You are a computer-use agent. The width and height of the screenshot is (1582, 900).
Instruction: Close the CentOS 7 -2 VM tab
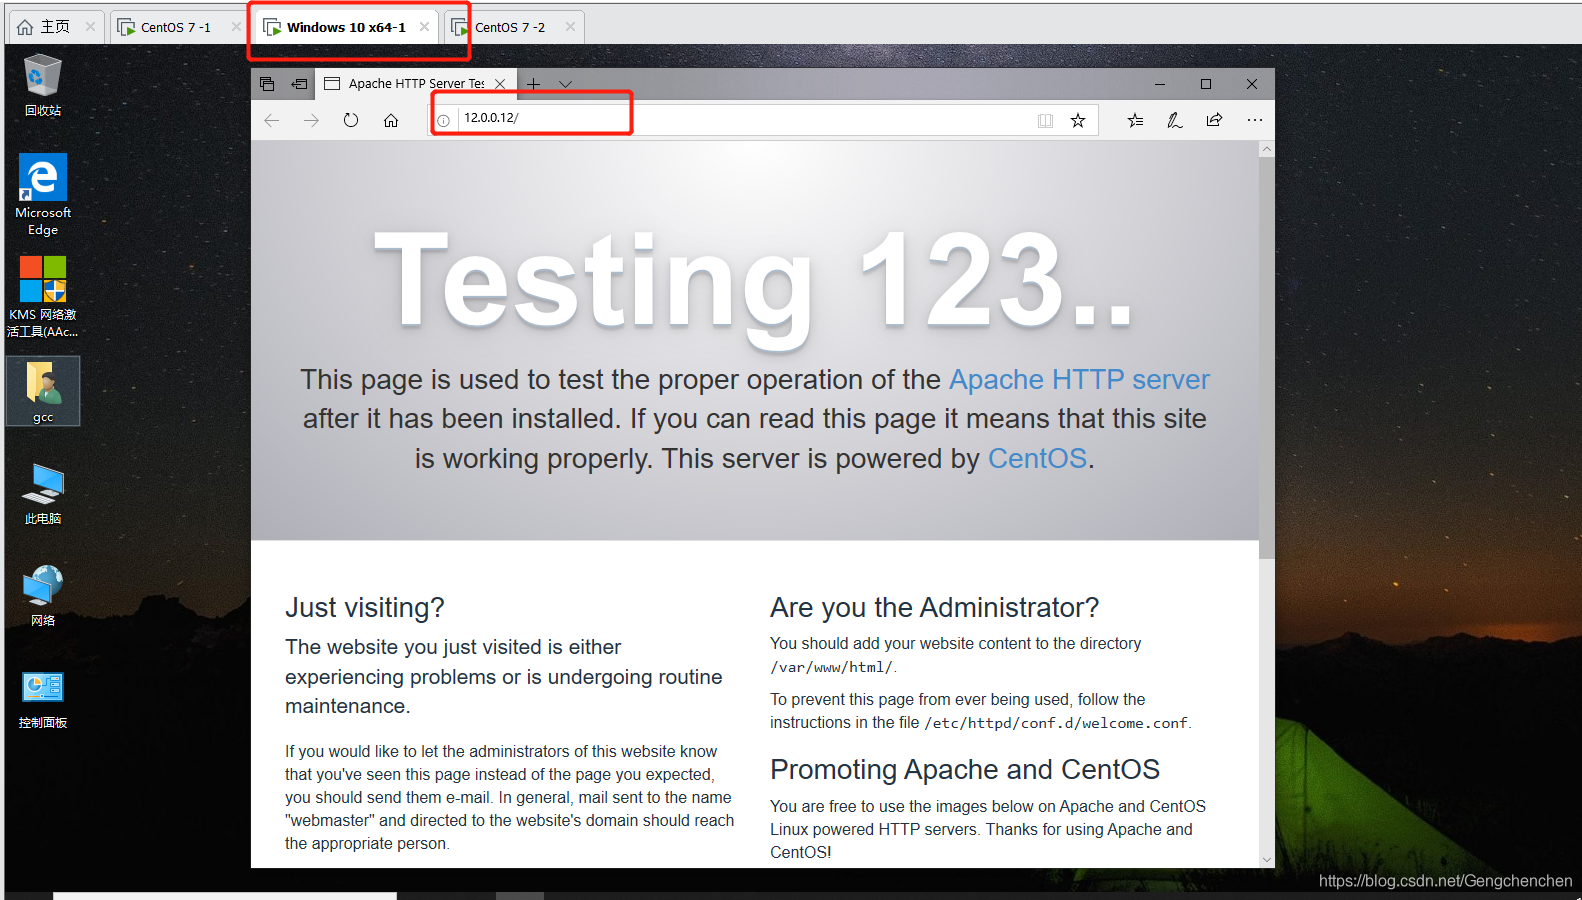pos(570,27)
